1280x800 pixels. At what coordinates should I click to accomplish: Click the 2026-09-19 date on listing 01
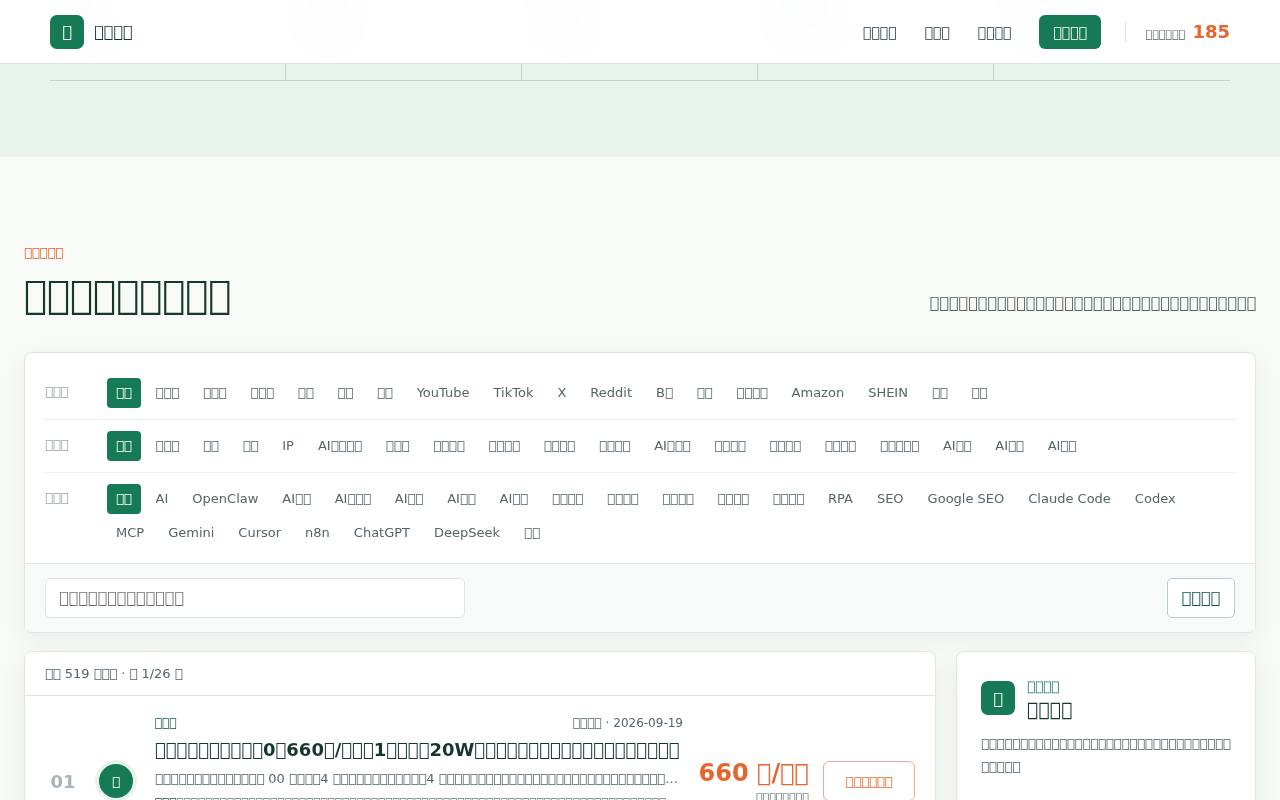(x=648, y=723)
